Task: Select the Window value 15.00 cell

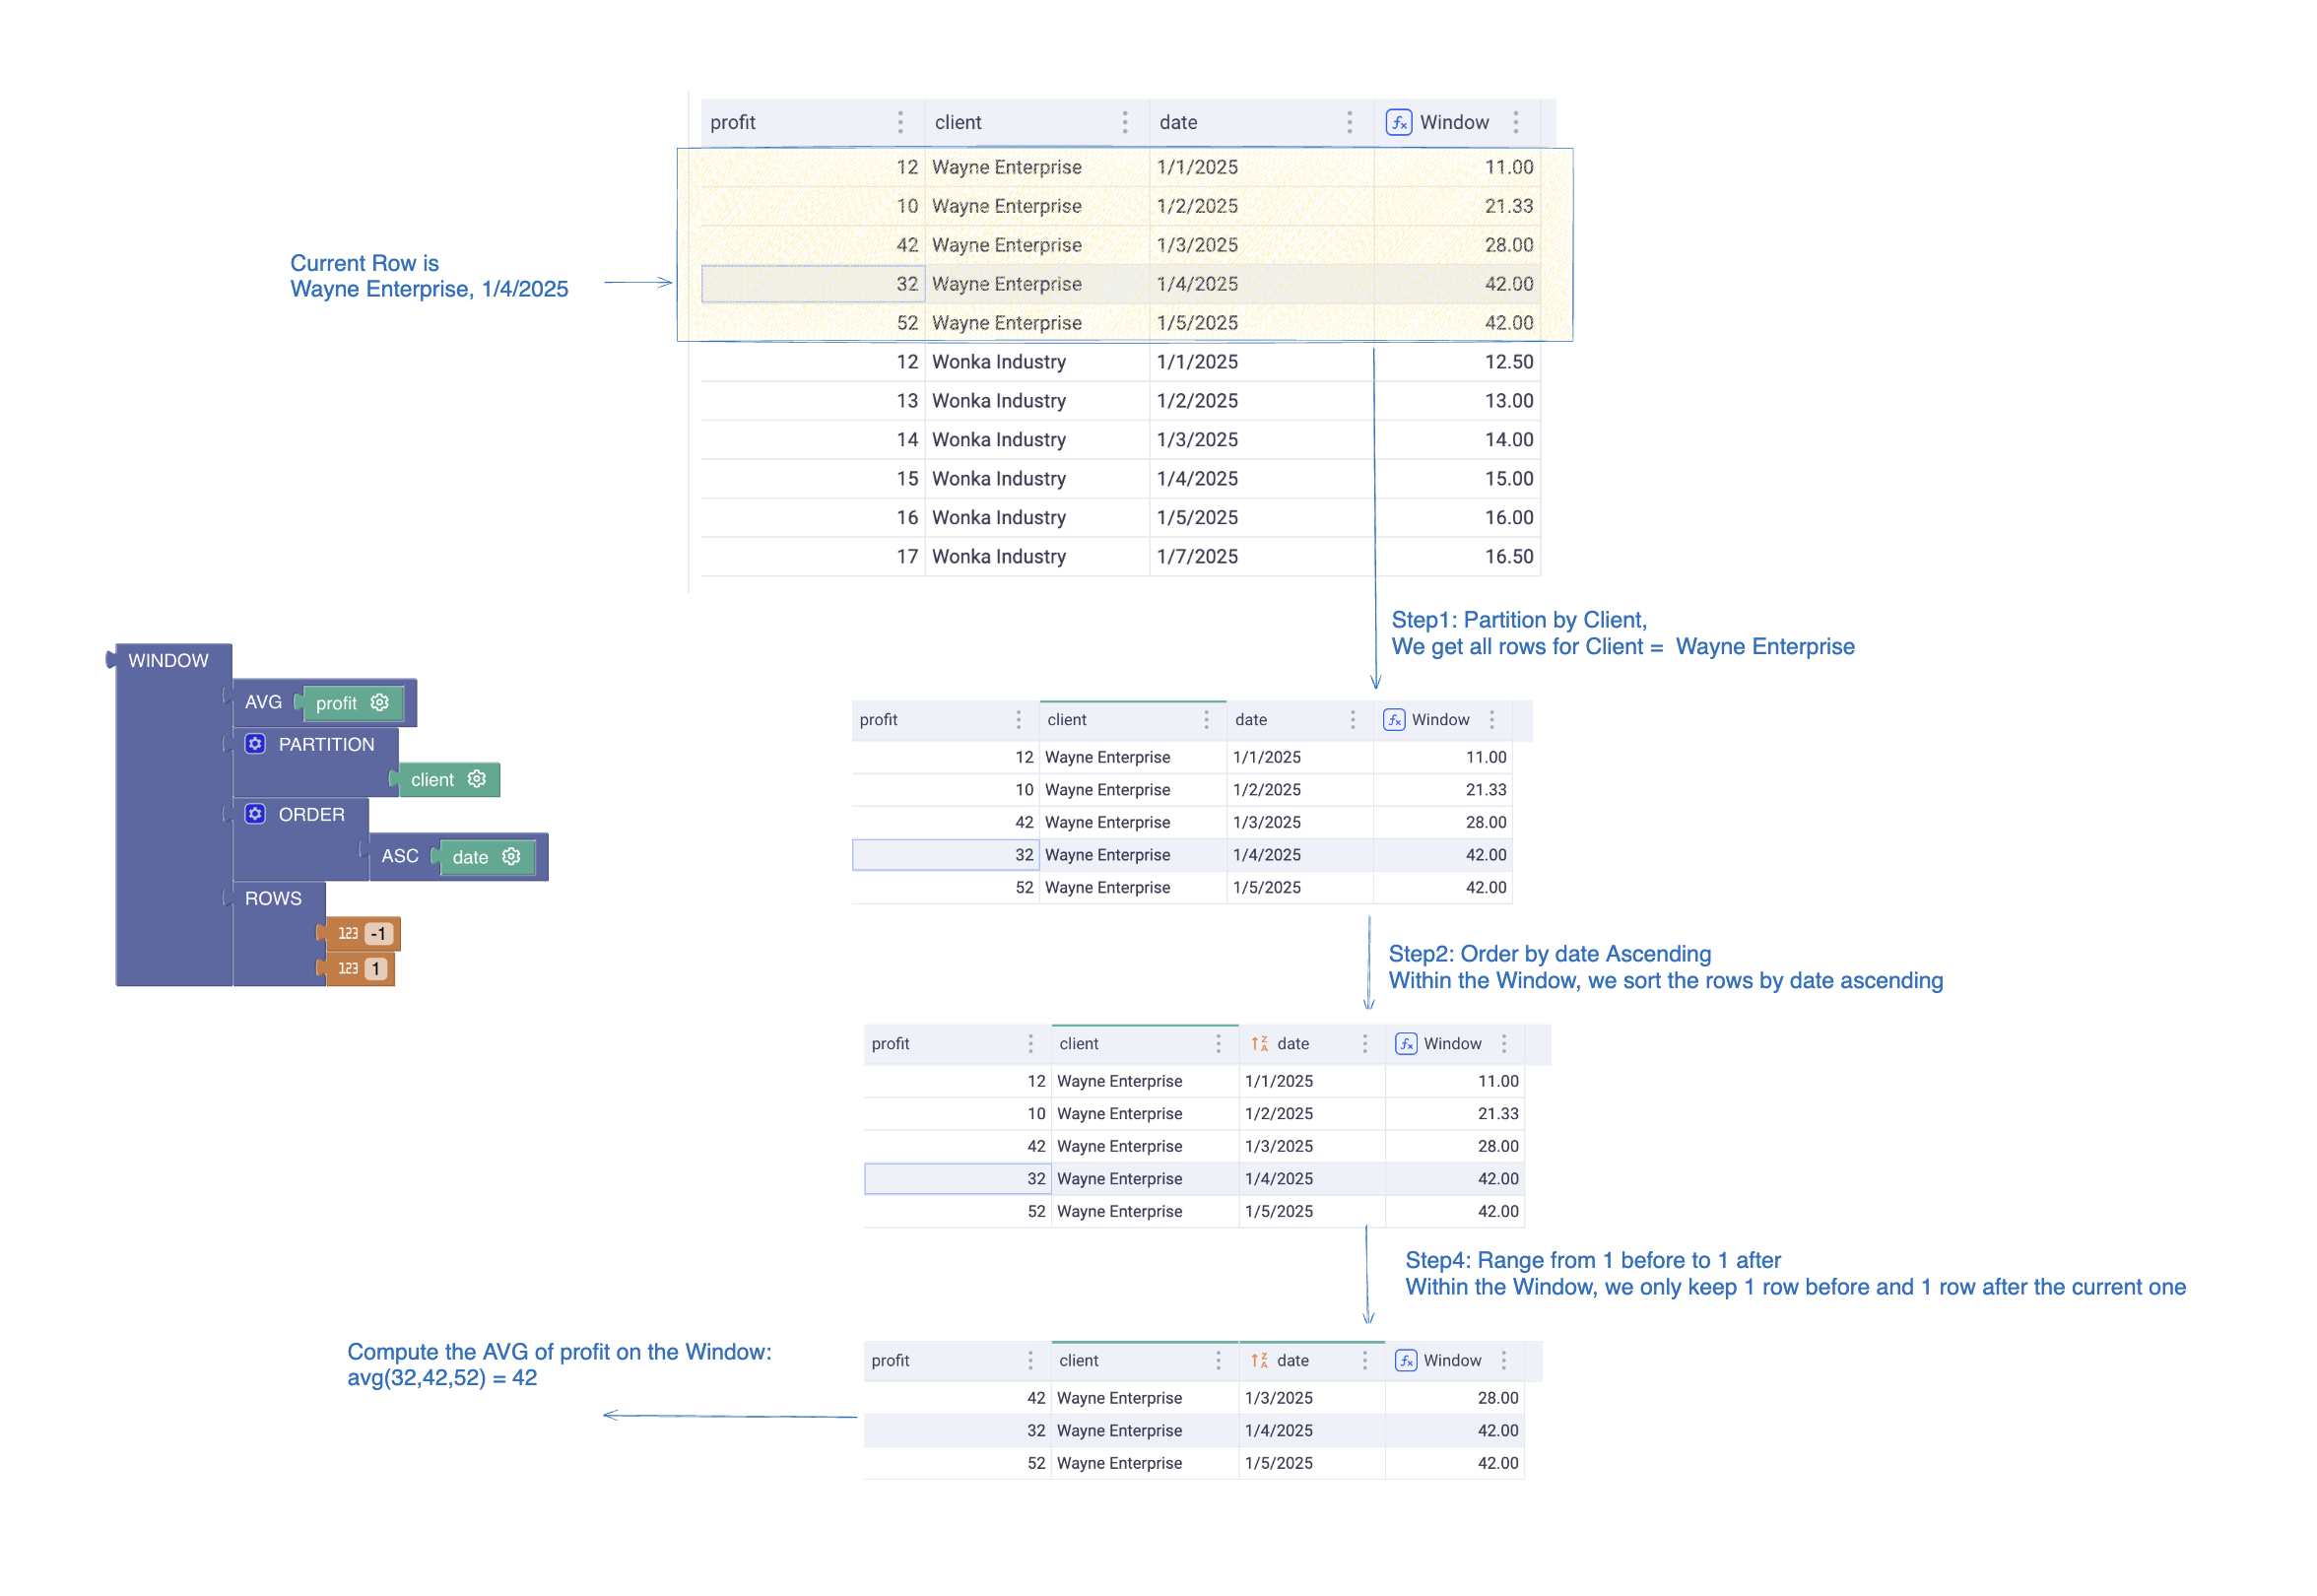Action: pyautogui.click(x=1457, y=479)
